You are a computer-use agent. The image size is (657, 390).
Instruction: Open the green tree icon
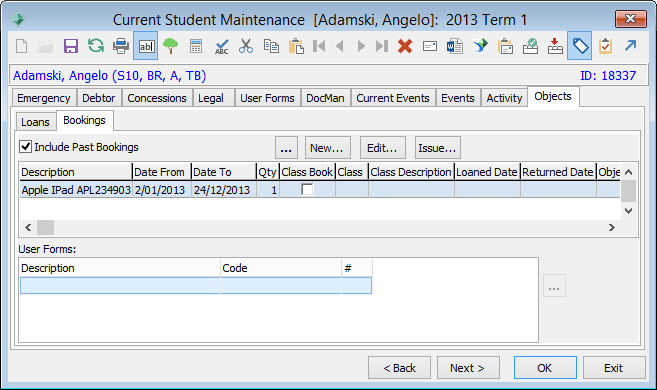171,46
